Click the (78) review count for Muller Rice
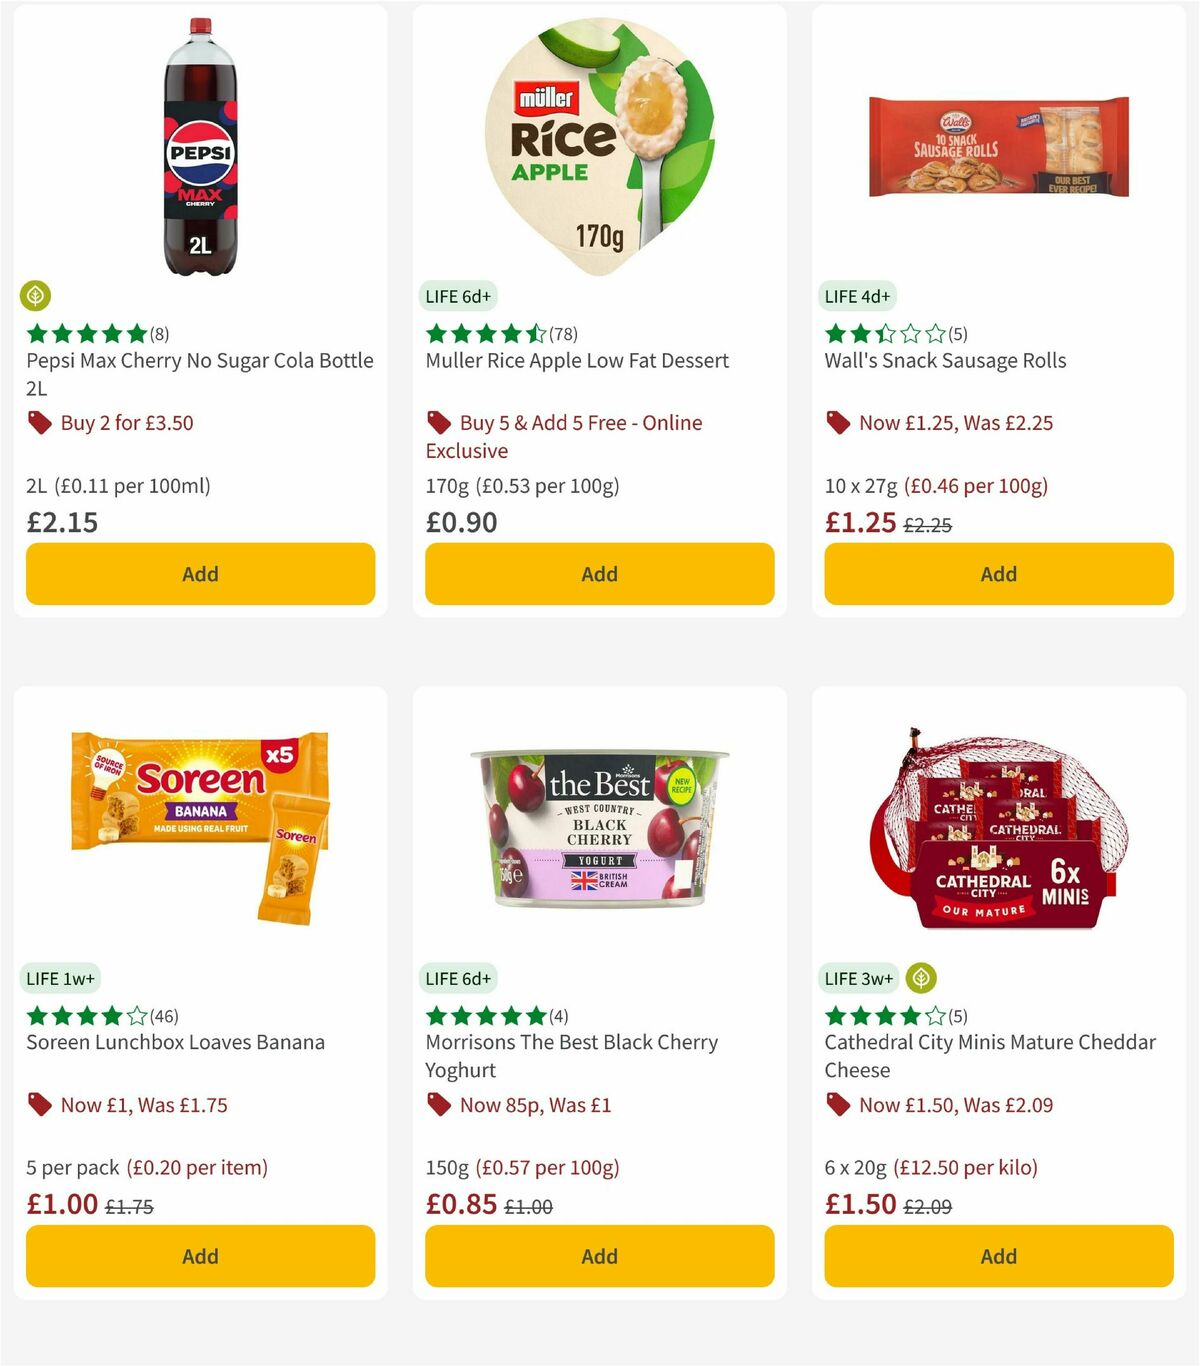Screen dimensions: 1200x1366 563,333
